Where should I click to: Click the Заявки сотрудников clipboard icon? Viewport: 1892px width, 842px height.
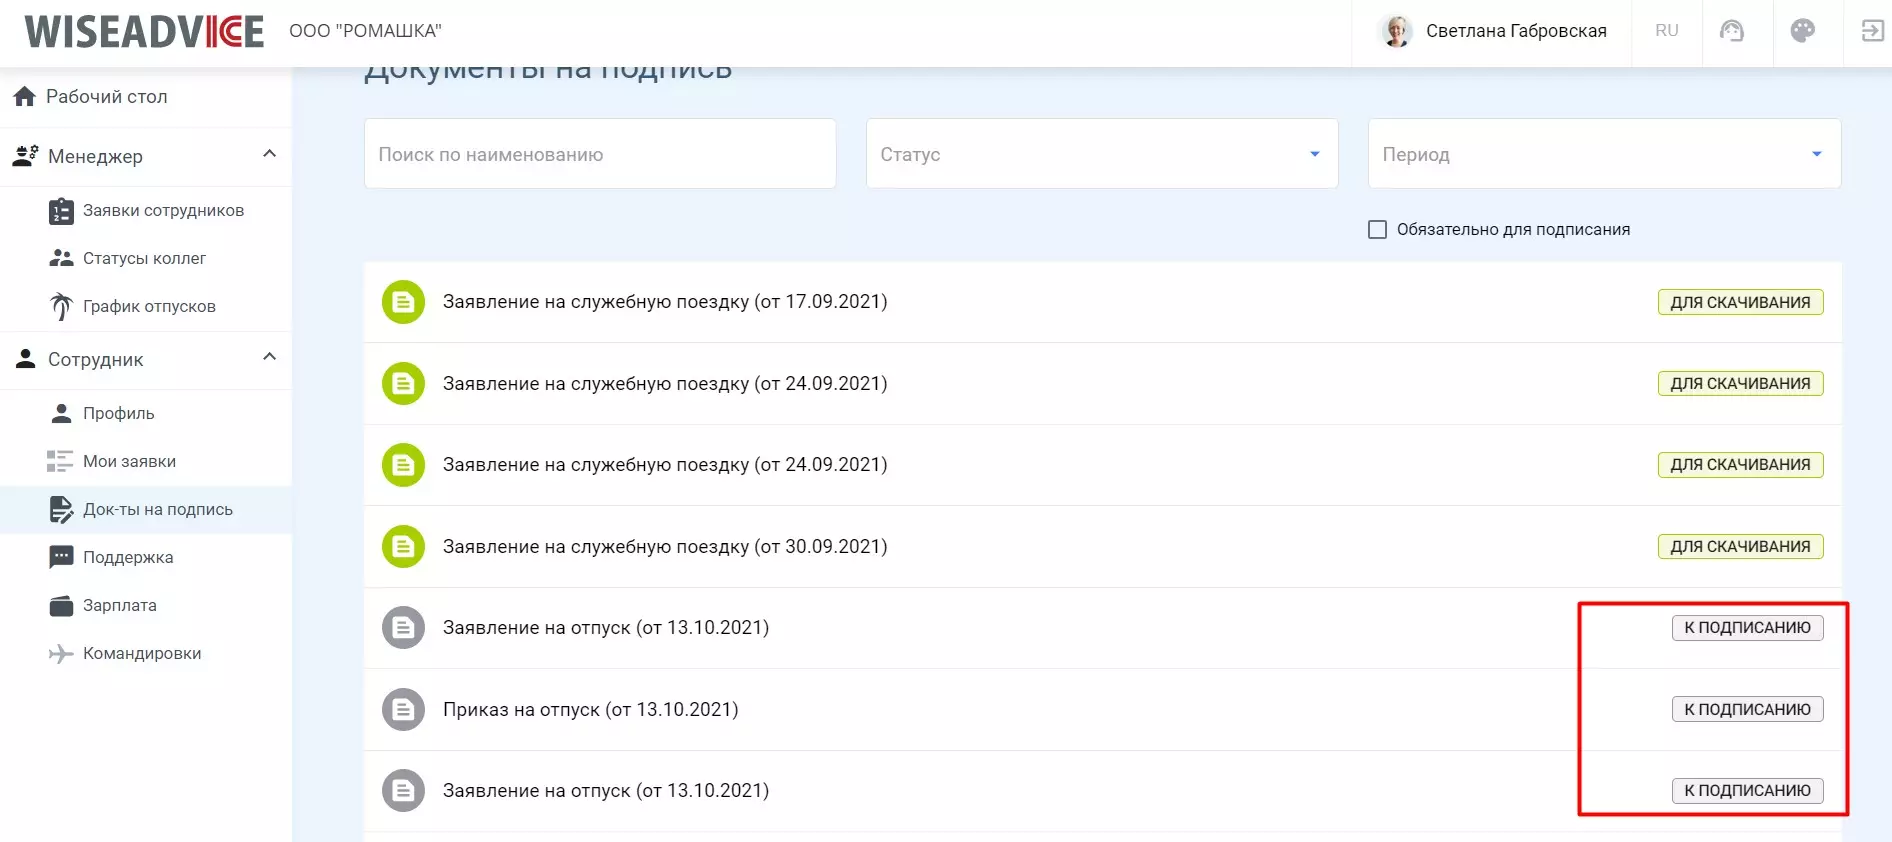(x=61, y=211)
